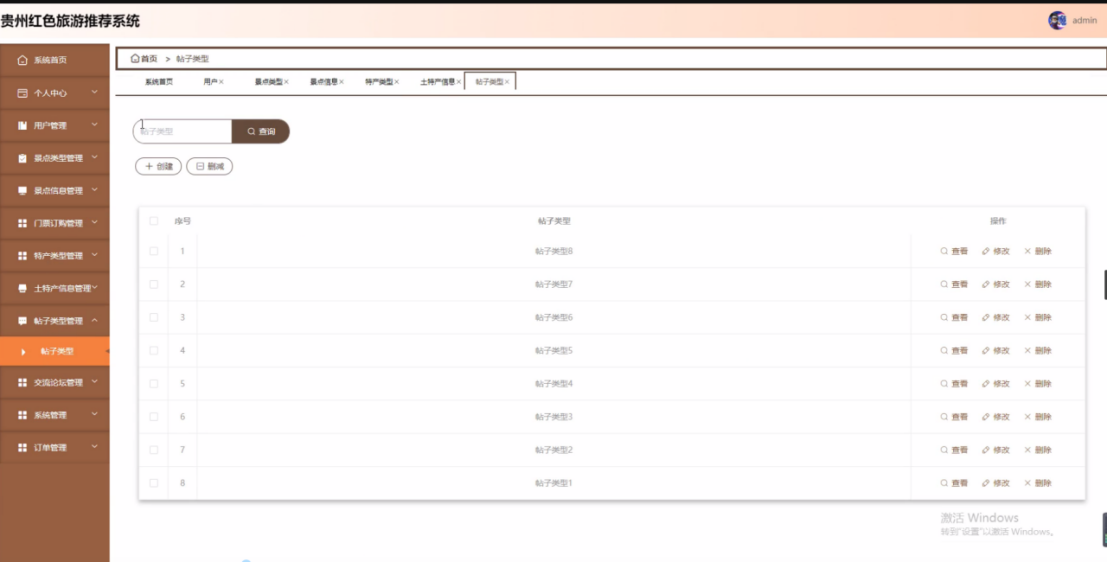Tick the checkbox for row 帖子类型7
This screenshot has height=562, width=1108.
coord(154,284)
